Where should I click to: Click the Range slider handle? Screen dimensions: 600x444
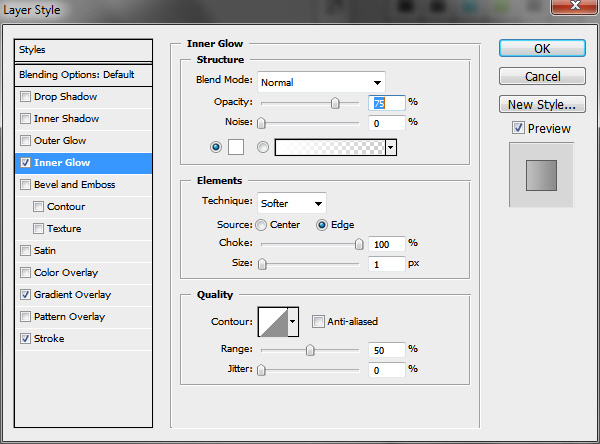point(310,350)
